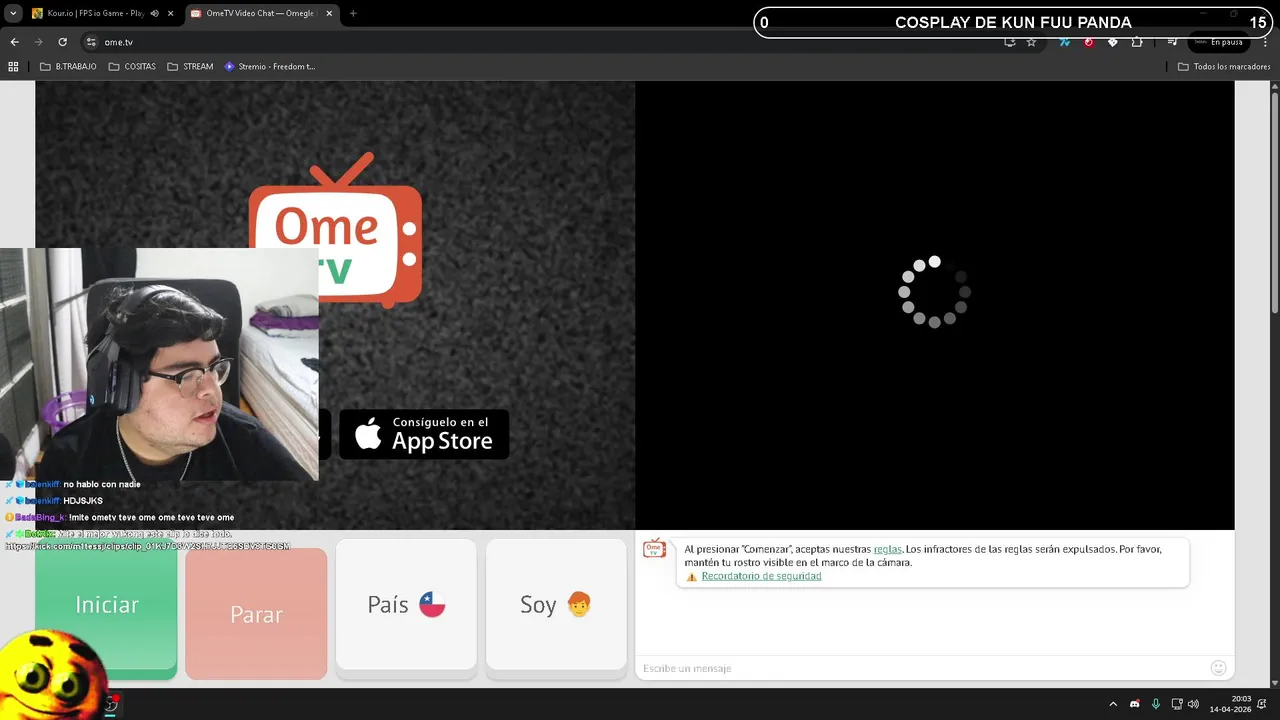Click the streamer webcam overlay
This screenshot has width=1280, height=720.
[x=159, y=364]
